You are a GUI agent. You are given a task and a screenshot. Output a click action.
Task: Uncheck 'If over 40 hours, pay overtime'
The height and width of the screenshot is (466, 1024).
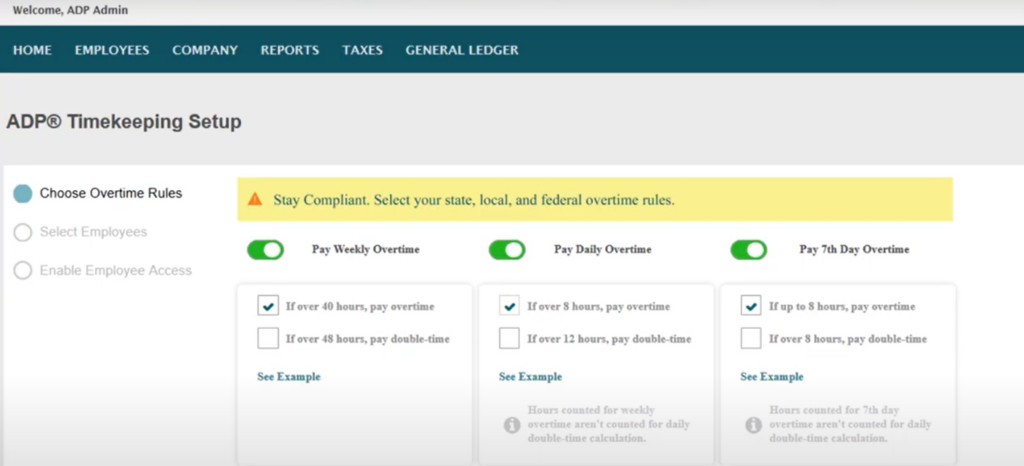pos(268,305)
